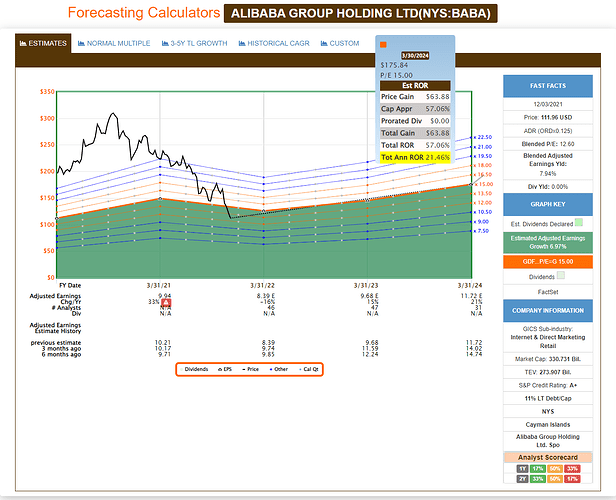Click the x 9.00 P/E multiple label
The image size is (616, 500).
481,222
